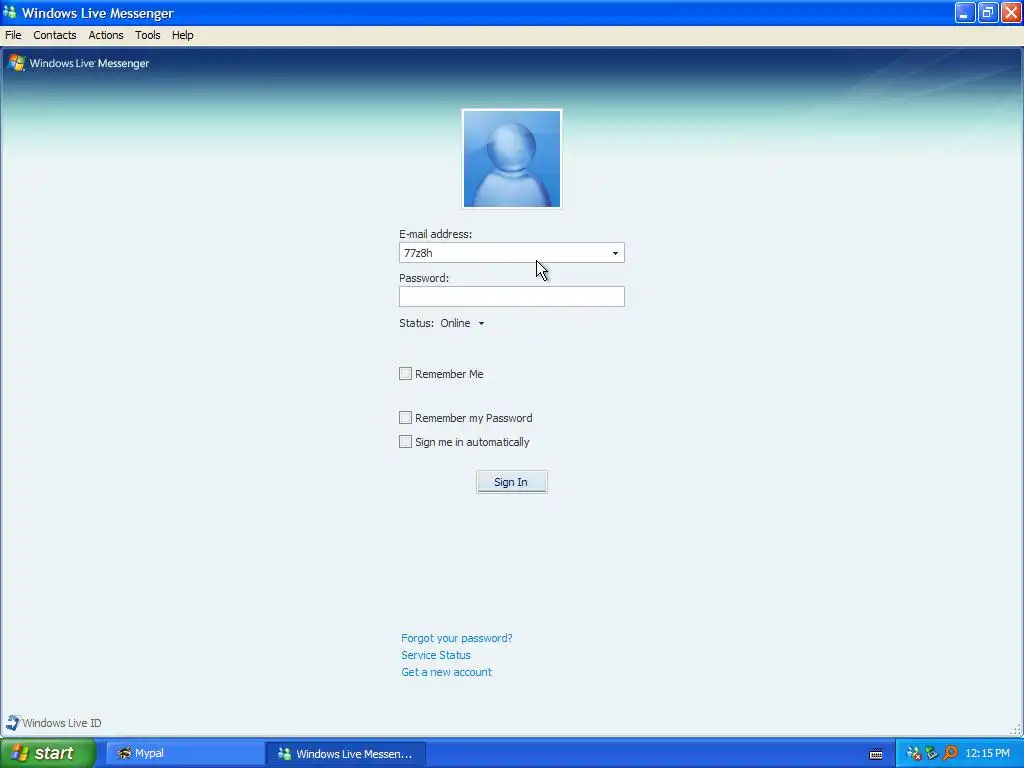Open the keyboard icon on the taskbar

pos(876,754)
